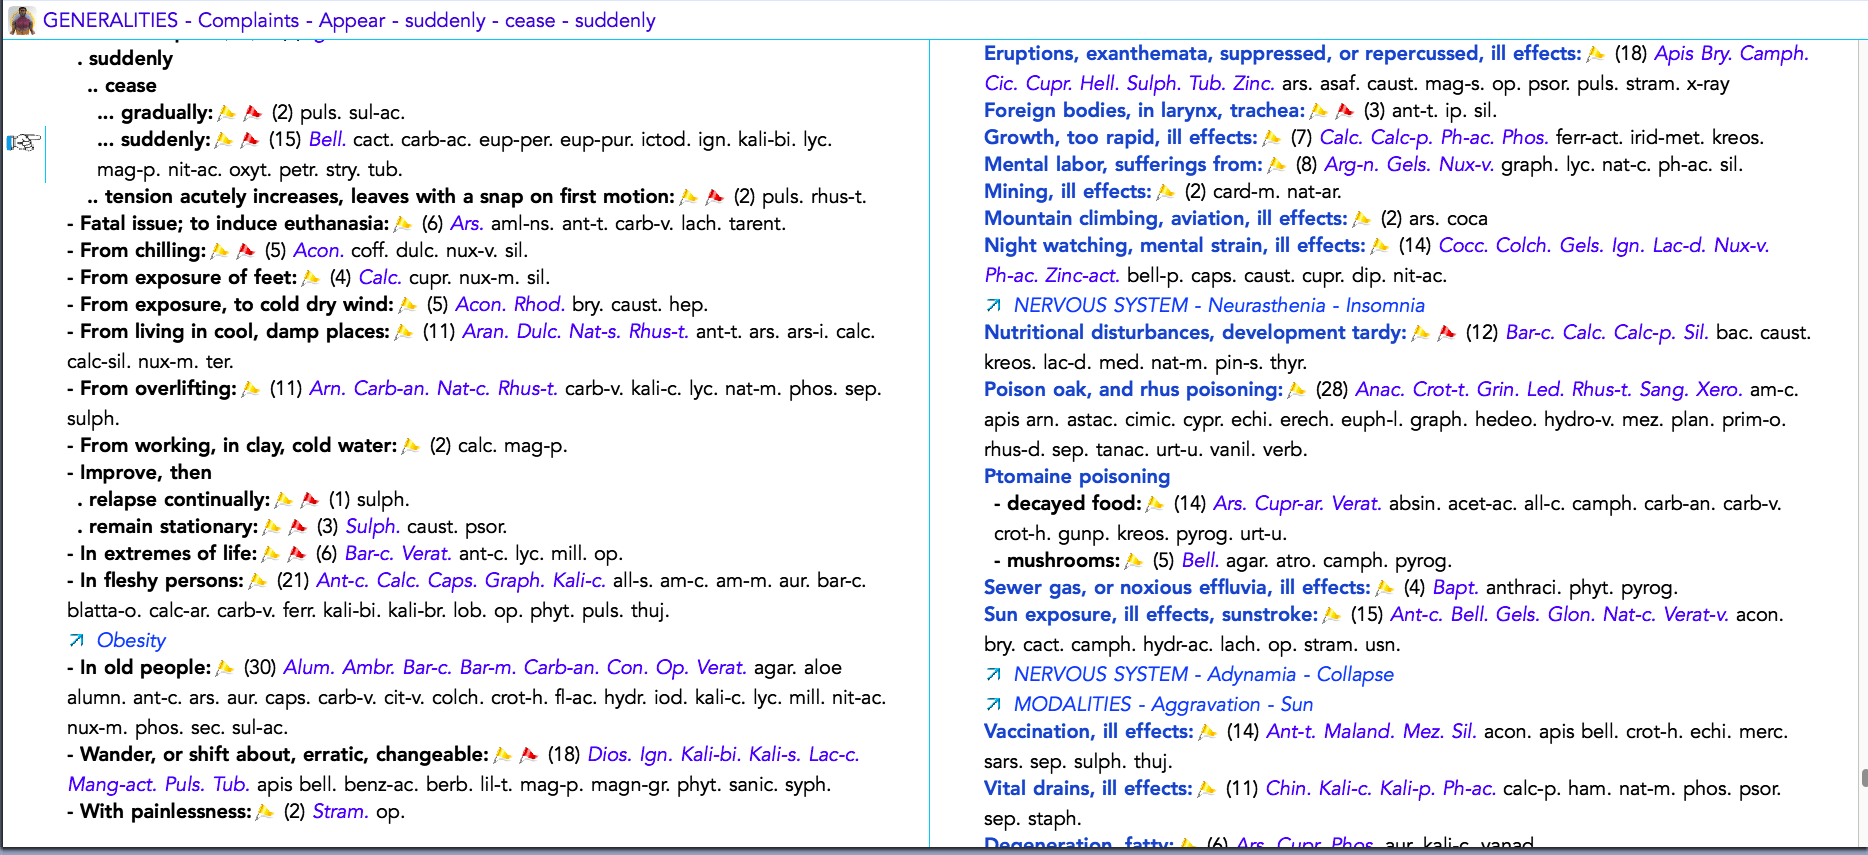Click the yellow flag beside 'Growth, too rapid'
The width and height of the screenshot is (1868, 855).
(x=1272, y=137)
